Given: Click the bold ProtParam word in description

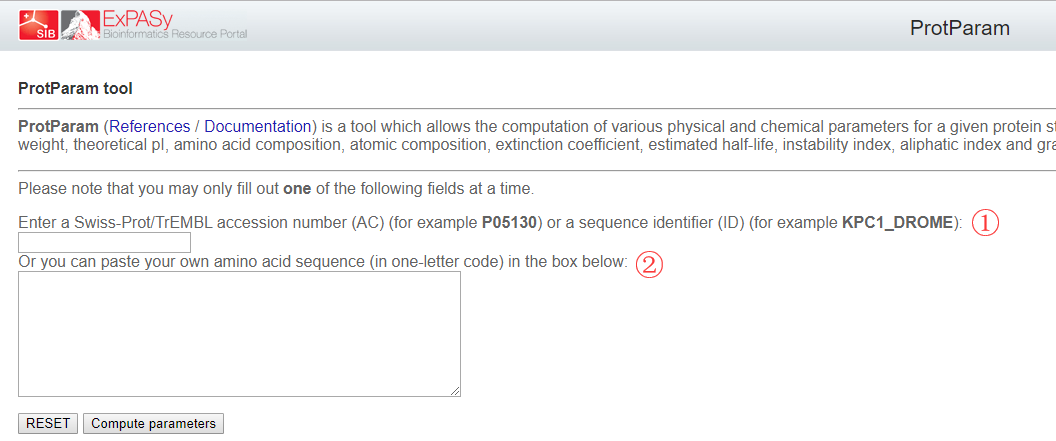Looking at the screenshot, I should tap(58, 127).
